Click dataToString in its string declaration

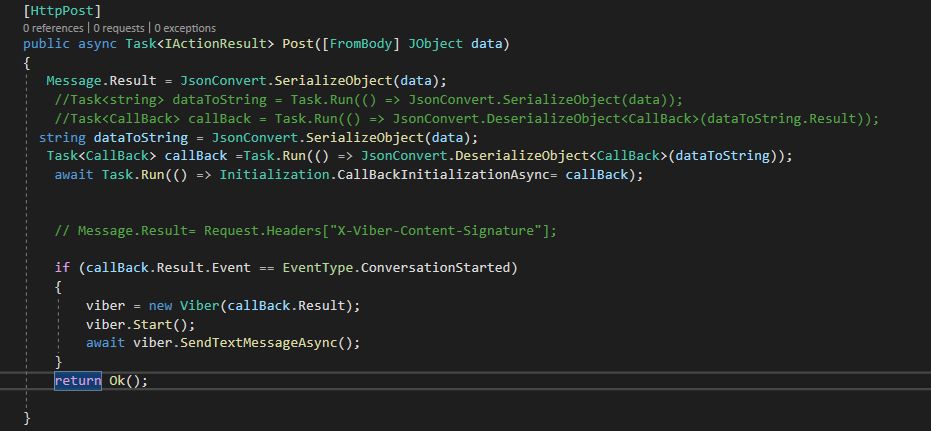[x=141, y=138]
